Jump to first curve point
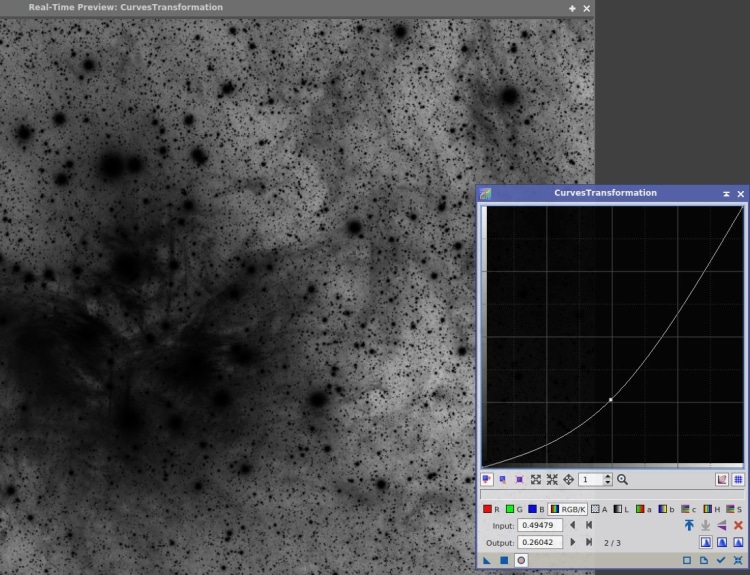Screen dimensions: 750x575 point(589,525)
